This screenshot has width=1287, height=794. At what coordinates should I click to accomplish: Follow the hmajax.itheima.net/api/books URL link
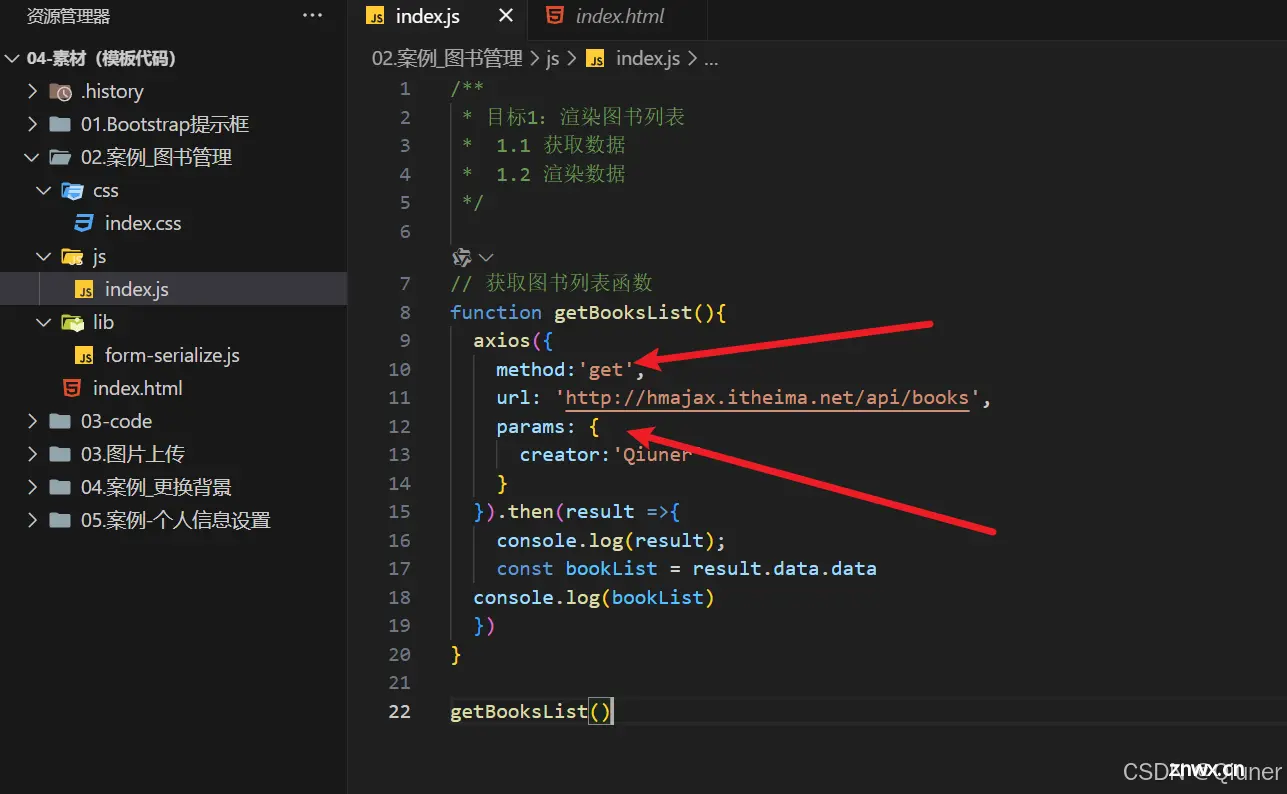[x=767, y=398]
